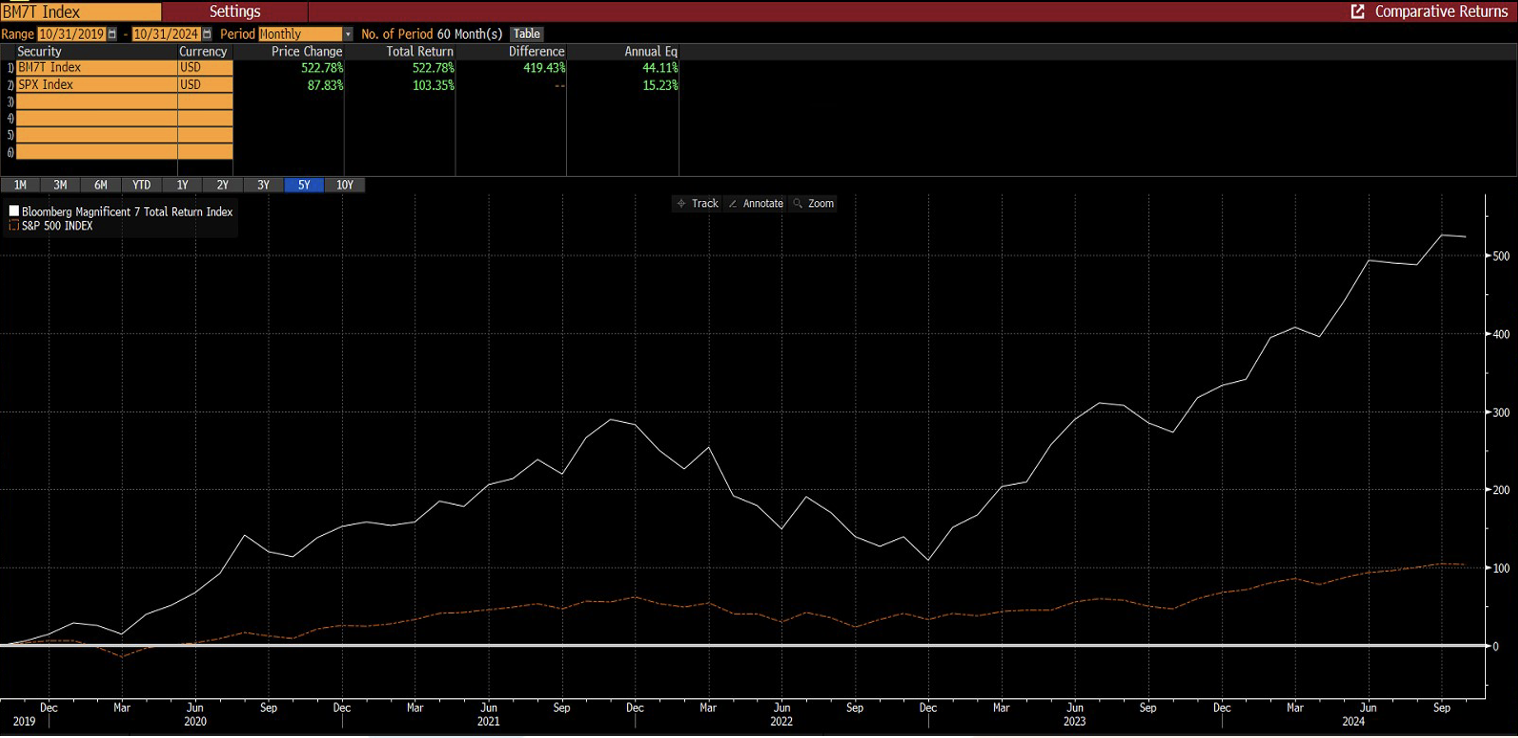This screenshot has height=738, width=1518.
Task: Edit the end date field 10/31/2024
Action: (166, 34)
